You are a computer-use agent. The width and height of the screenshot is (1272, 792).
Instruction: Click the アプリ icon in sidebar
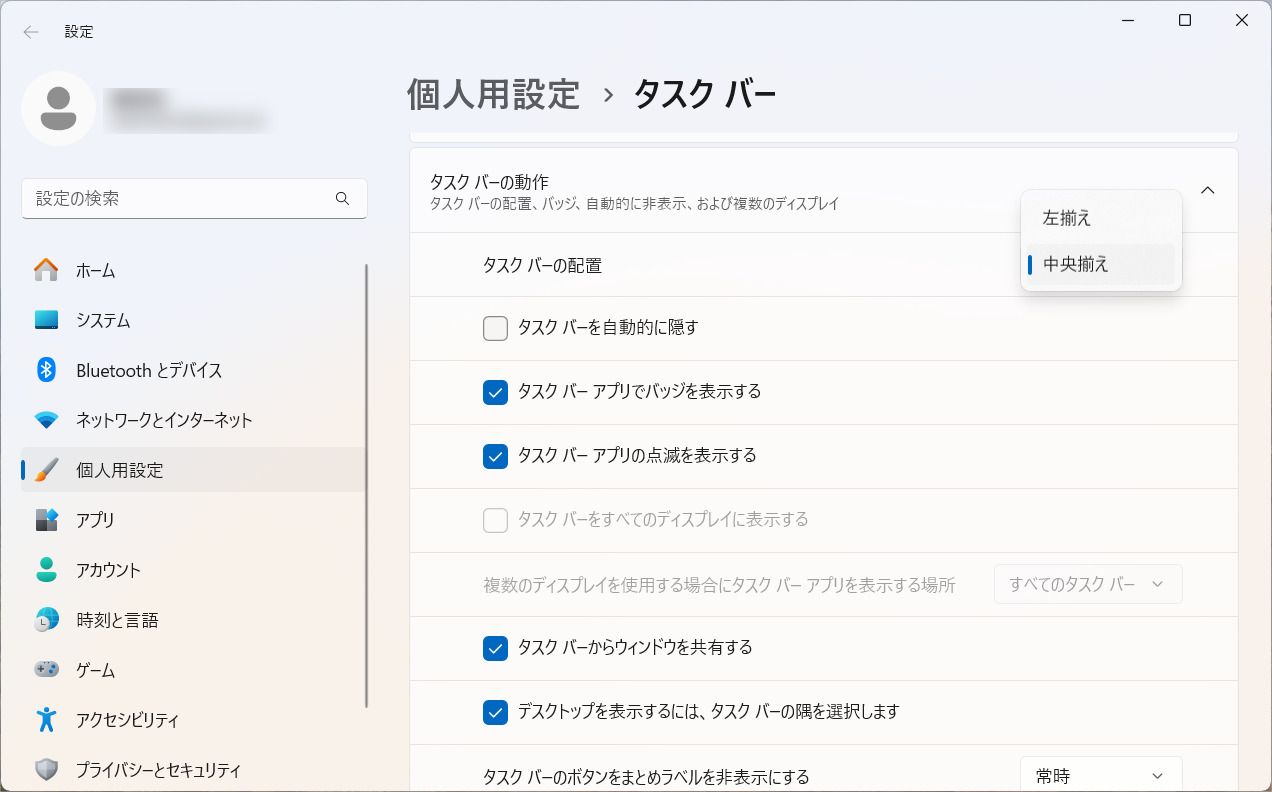(x=46, y=520)
